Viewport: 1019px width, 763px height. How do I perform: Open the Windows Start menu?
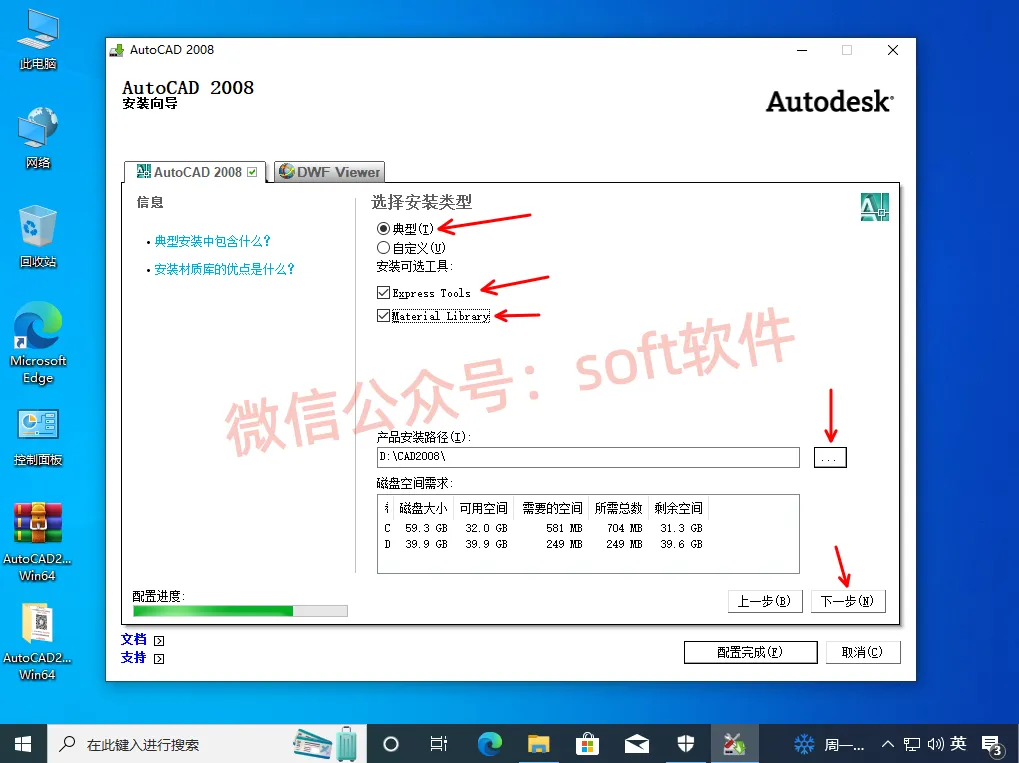23,744
